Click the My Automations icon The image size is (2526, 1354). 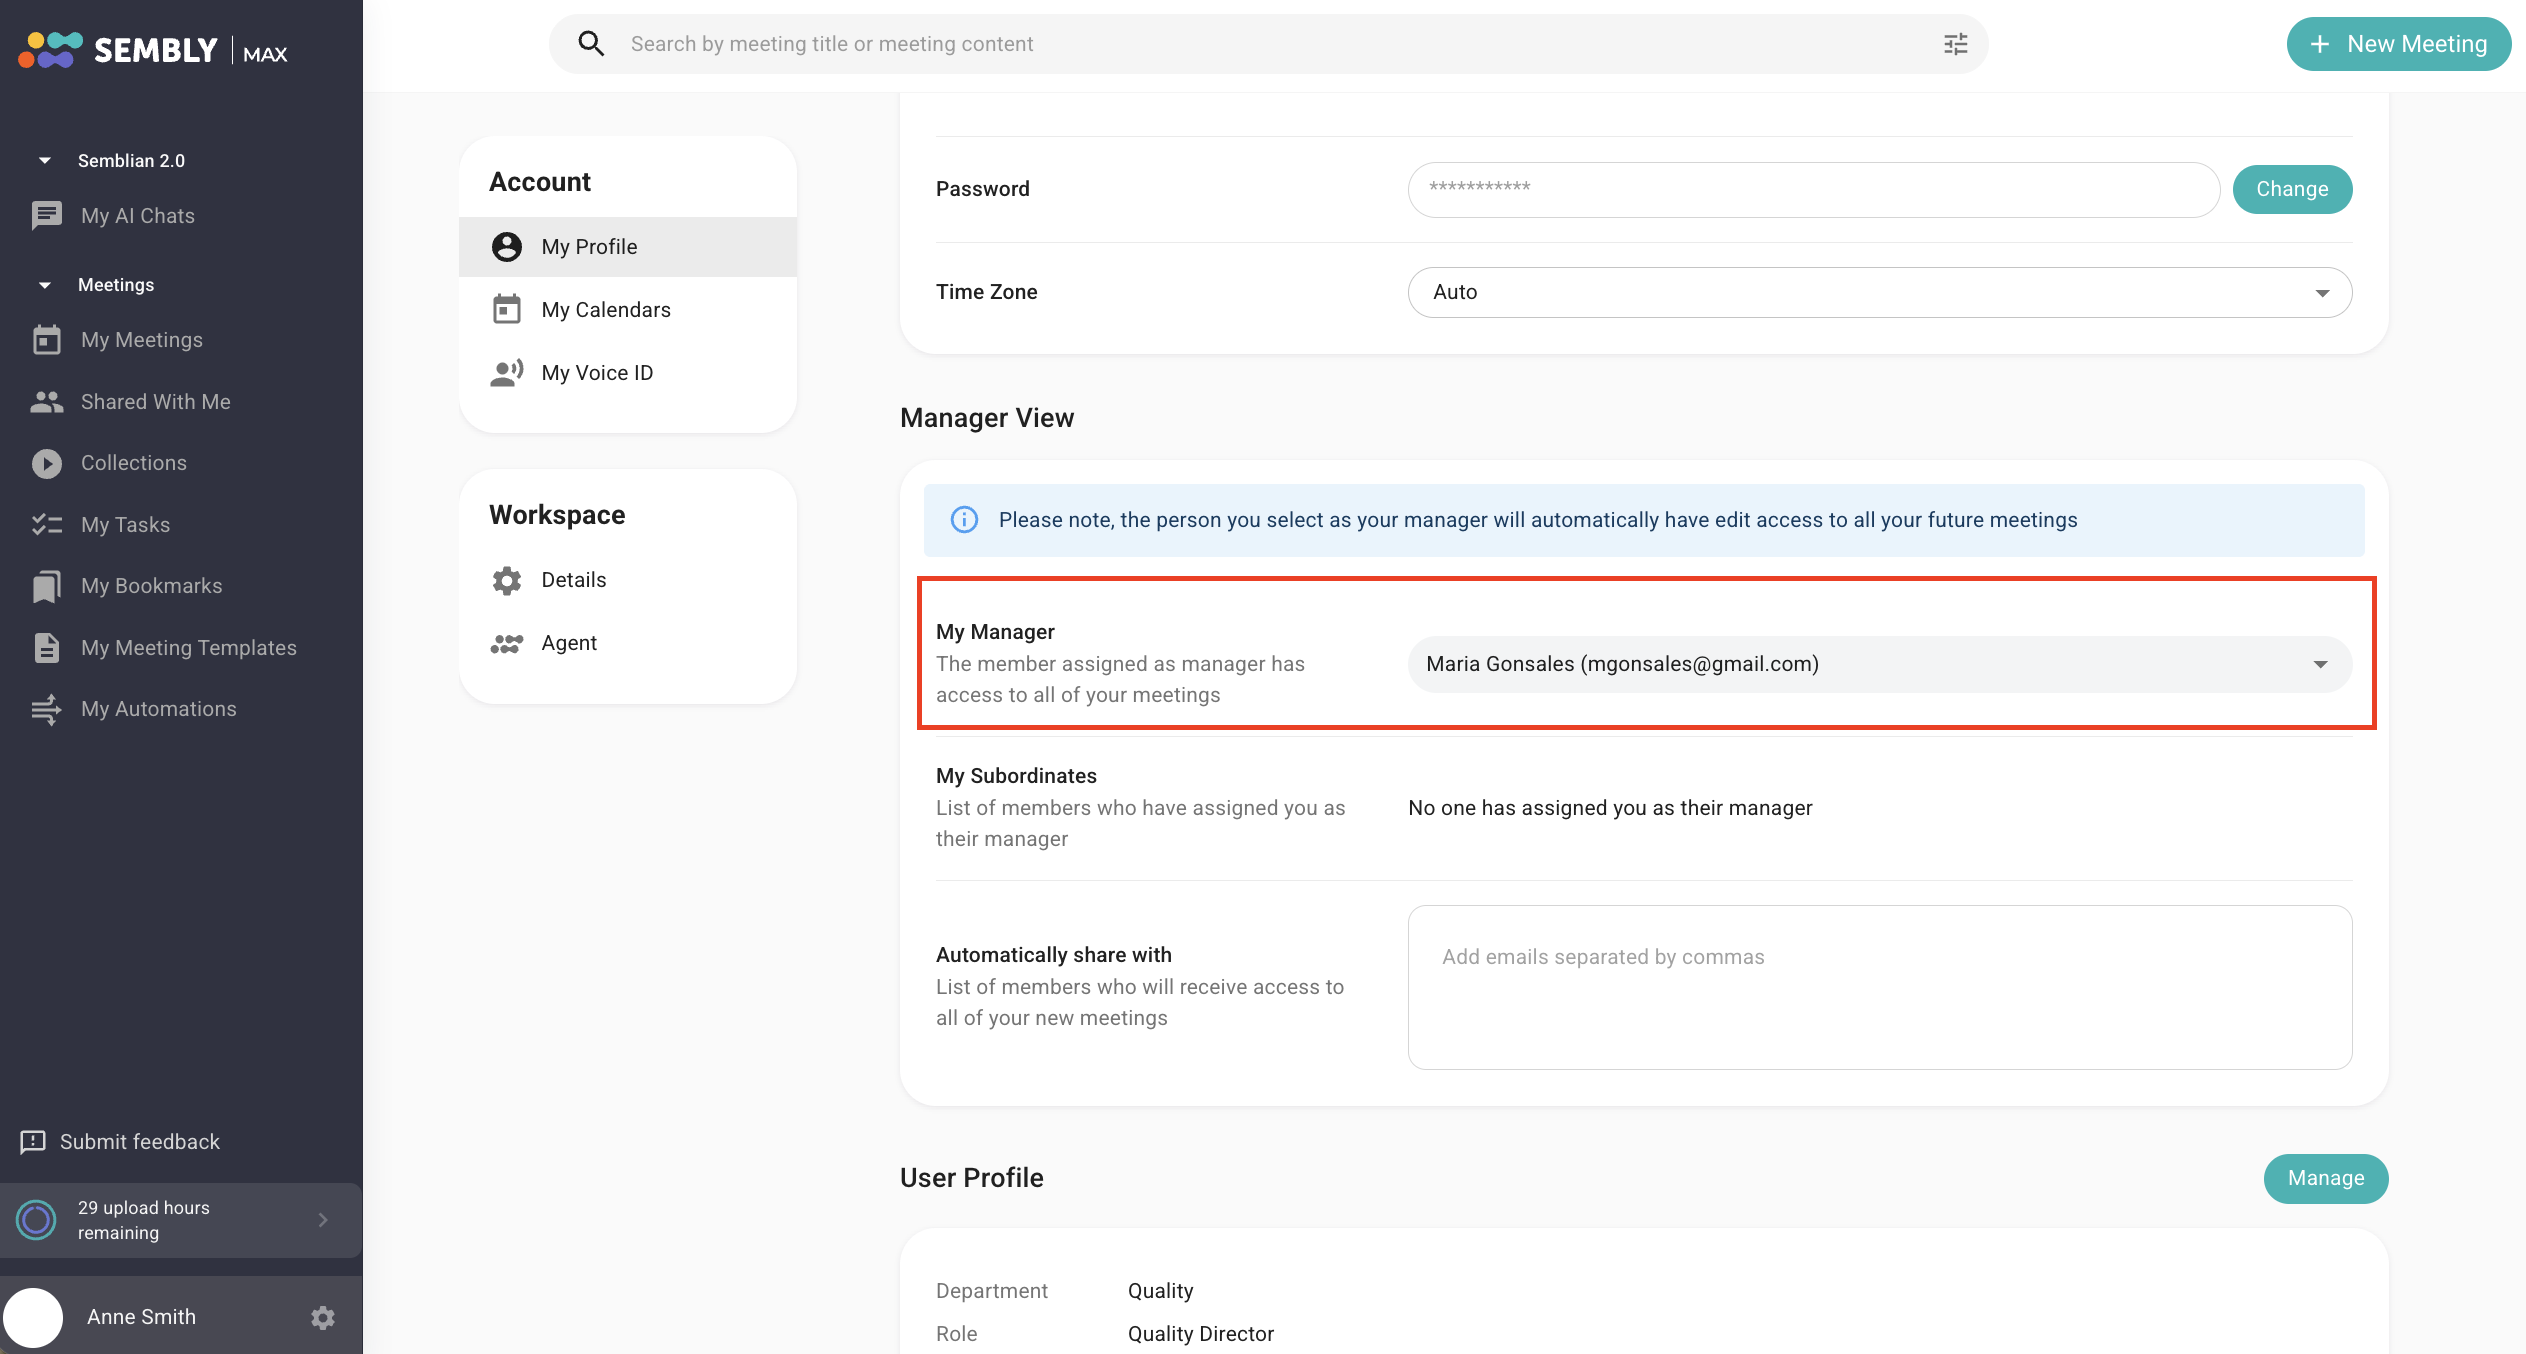(x=46, y=709)
